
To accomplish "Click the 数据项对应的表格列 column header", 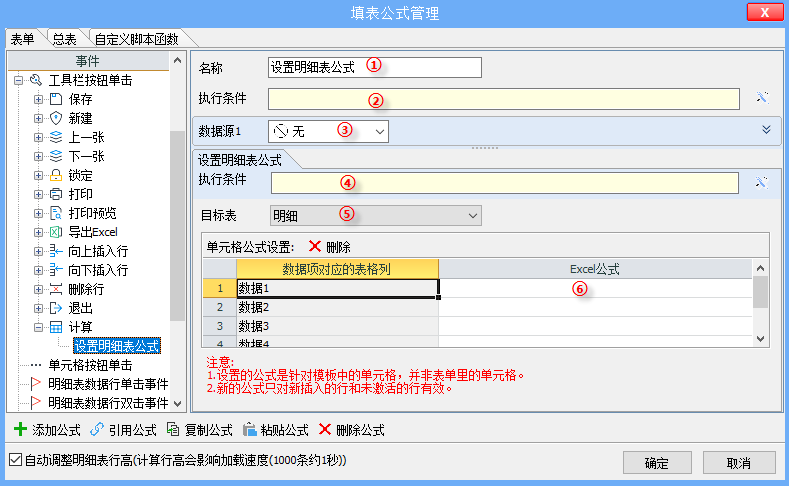I will pyautogui.click(x=337, y=269).
